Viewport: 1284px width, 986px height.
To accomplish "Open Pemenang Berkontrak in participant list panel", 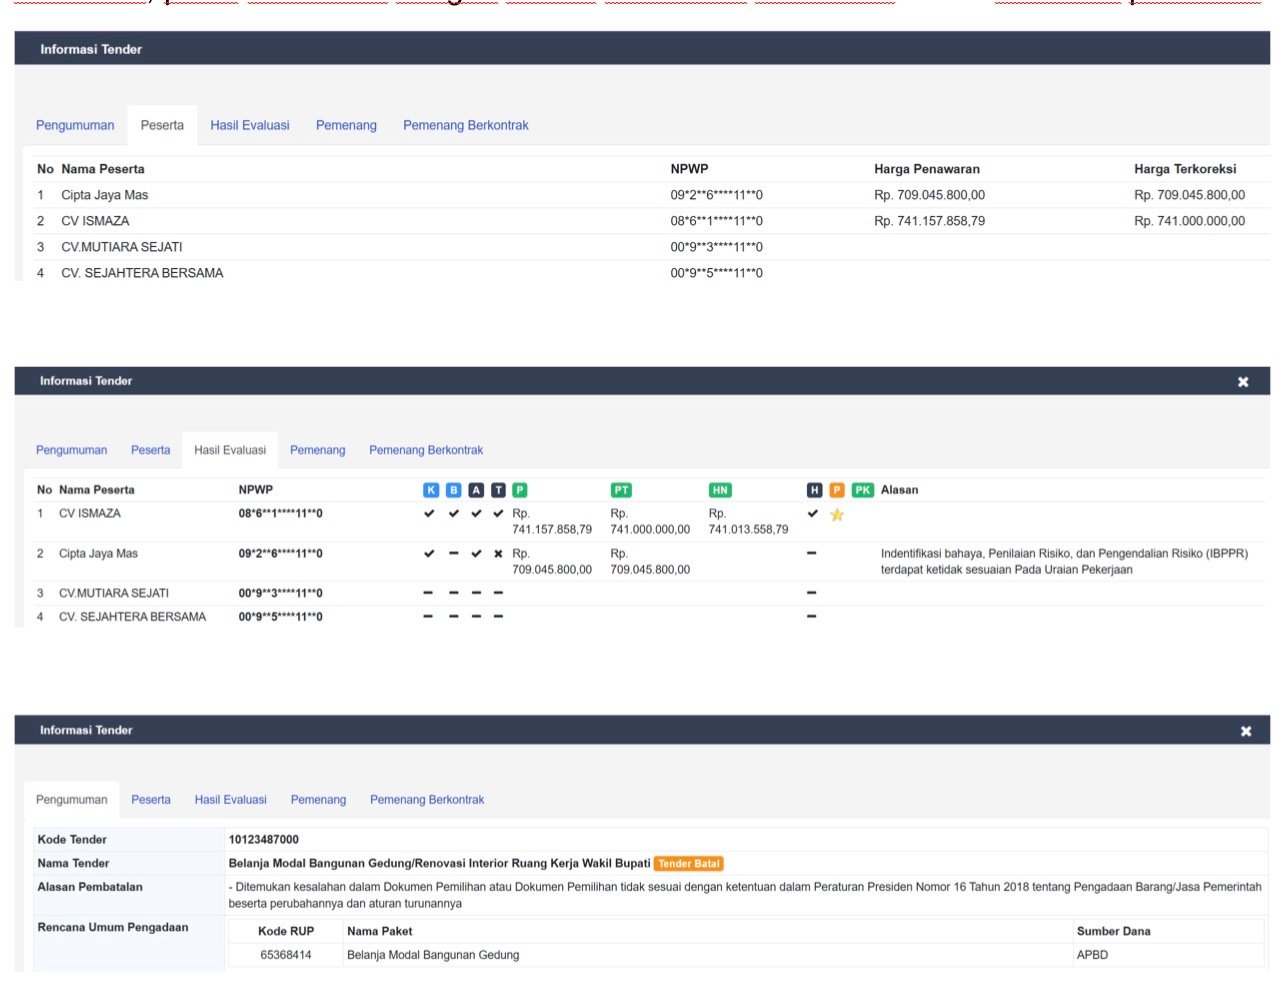I will 466,125.
